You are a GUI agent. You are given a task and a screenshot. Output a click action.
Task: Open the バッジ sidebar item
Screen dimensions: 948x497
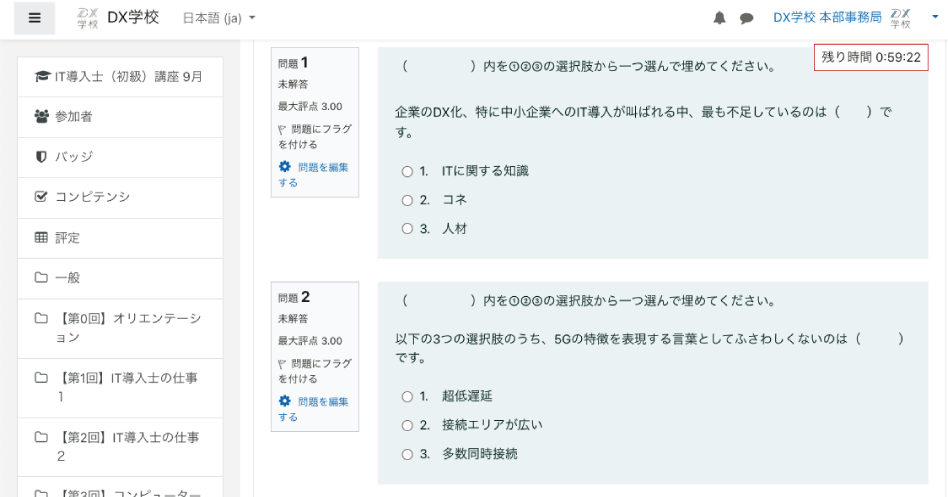pyautogui.click(x=73, y=157)
